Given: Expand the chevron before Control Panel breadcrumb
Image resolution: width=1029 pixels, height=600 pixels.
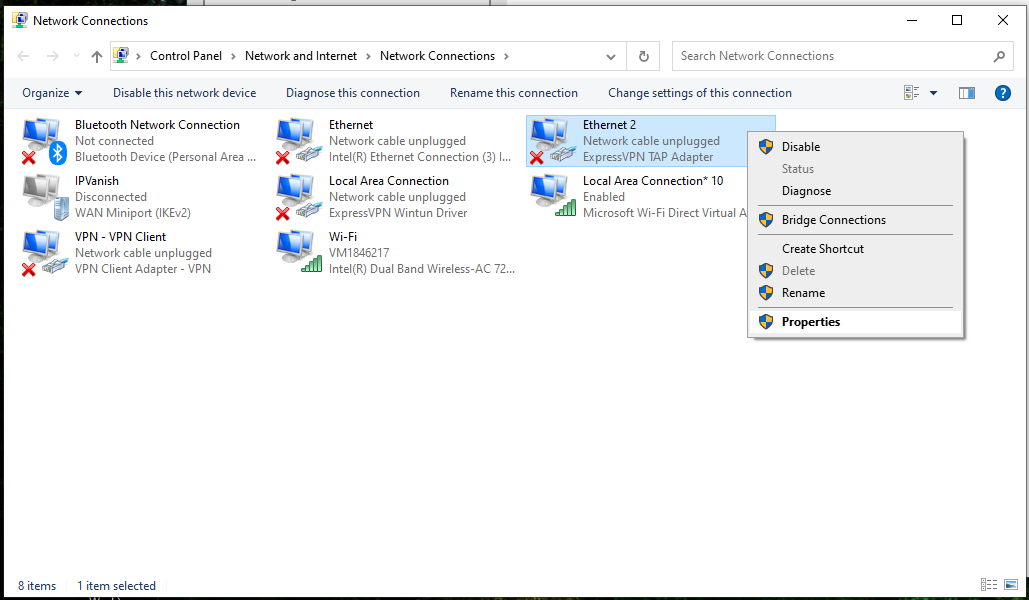Looking at the screenshot, I should click(x=138, y=56).
